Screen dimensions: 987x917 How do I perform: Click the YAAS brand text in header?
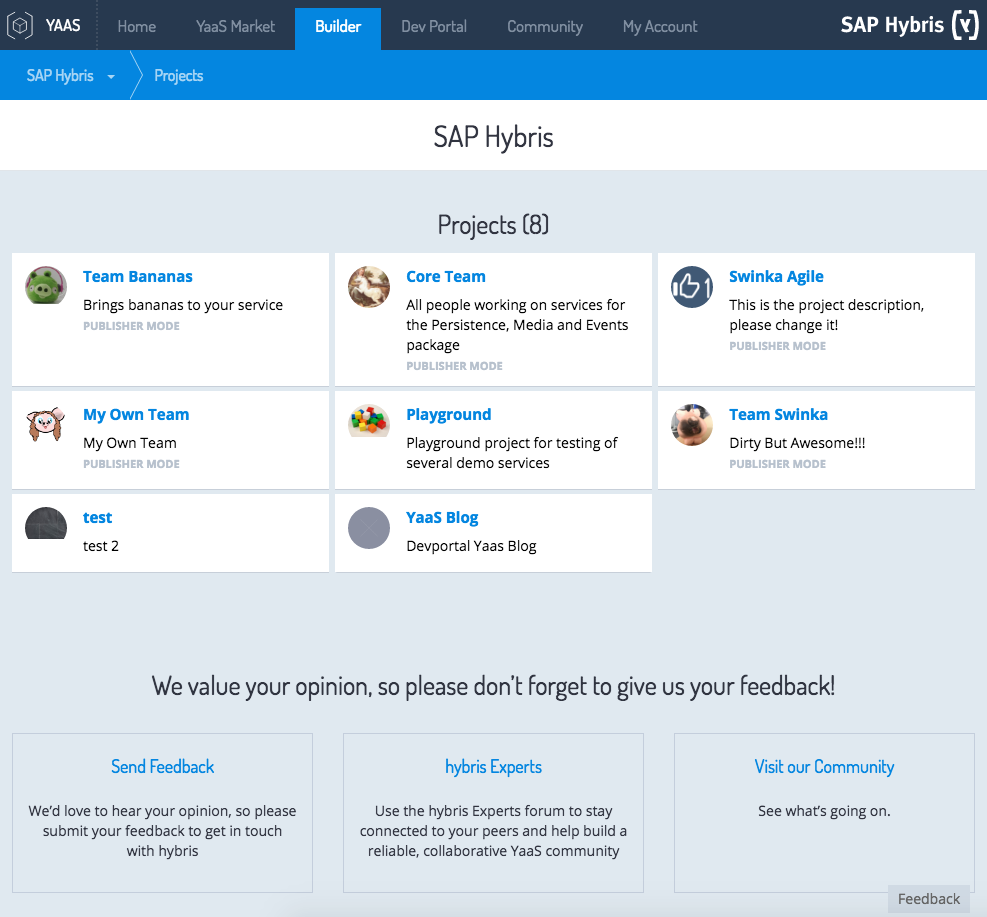click(63, 25)
